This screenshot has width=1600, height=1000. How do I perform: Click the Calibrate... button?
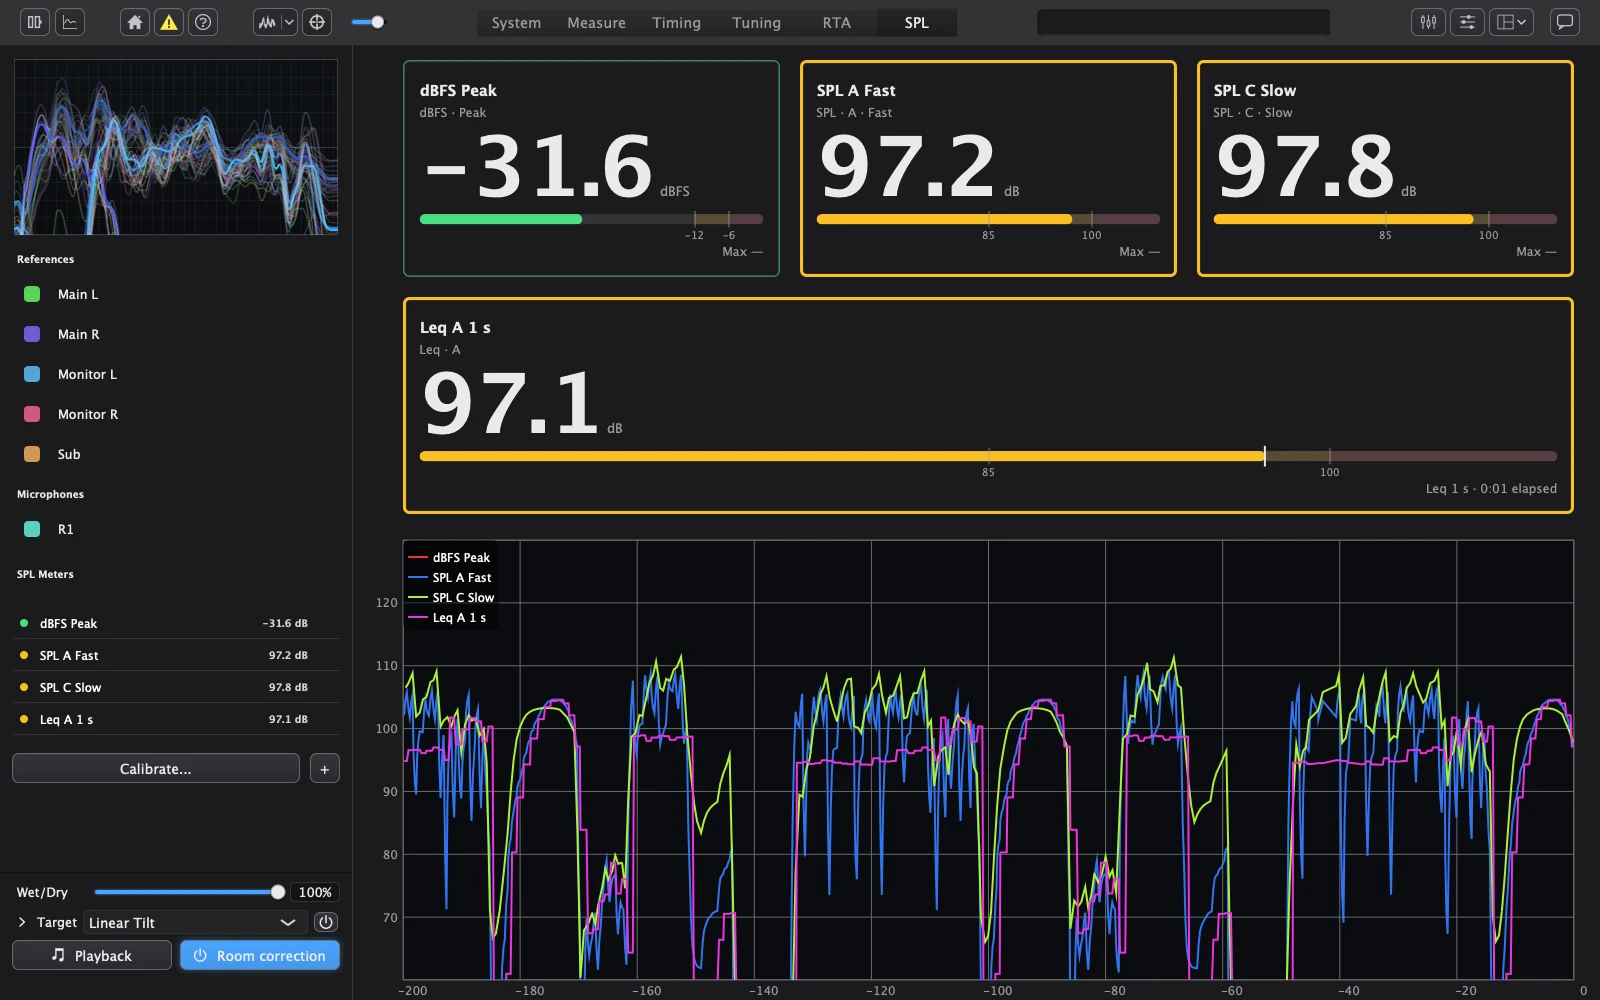click(x=156, y=769)
